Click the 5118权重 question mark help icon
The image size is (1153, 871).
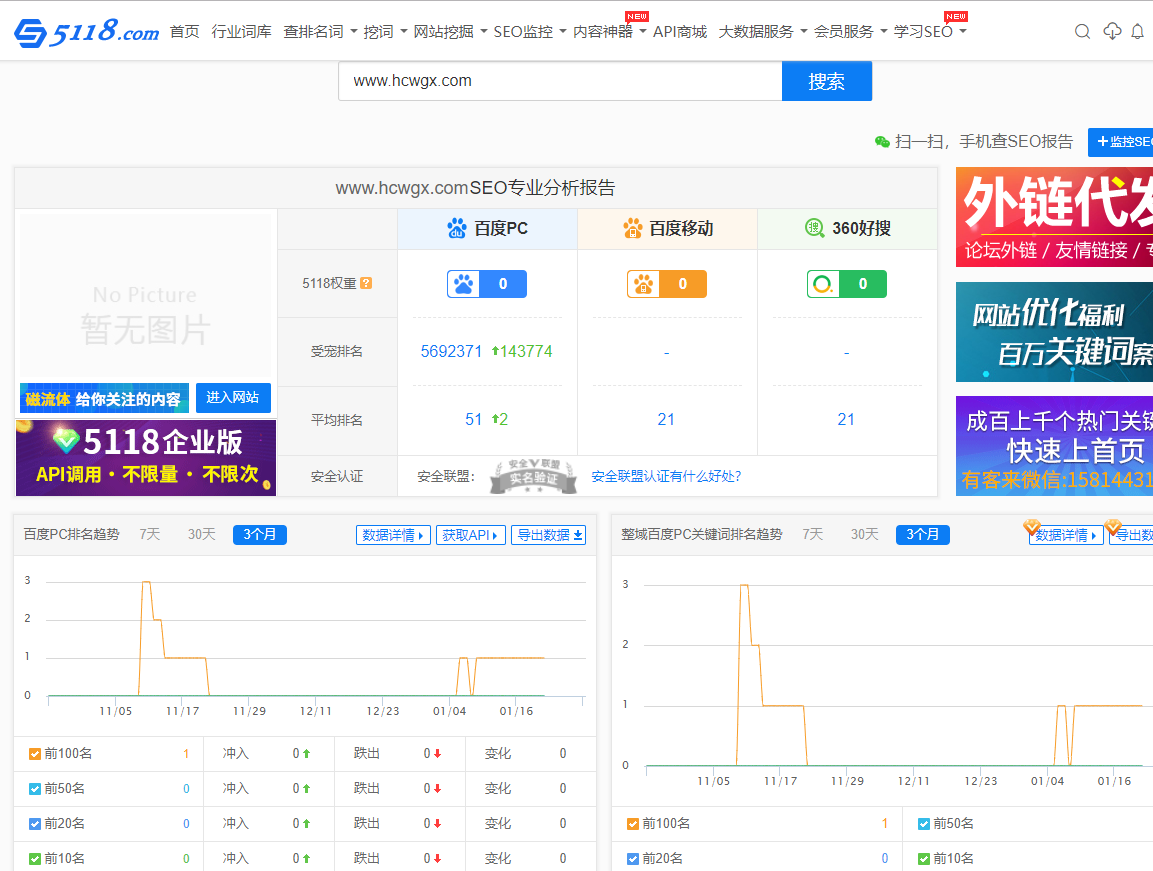366,283
